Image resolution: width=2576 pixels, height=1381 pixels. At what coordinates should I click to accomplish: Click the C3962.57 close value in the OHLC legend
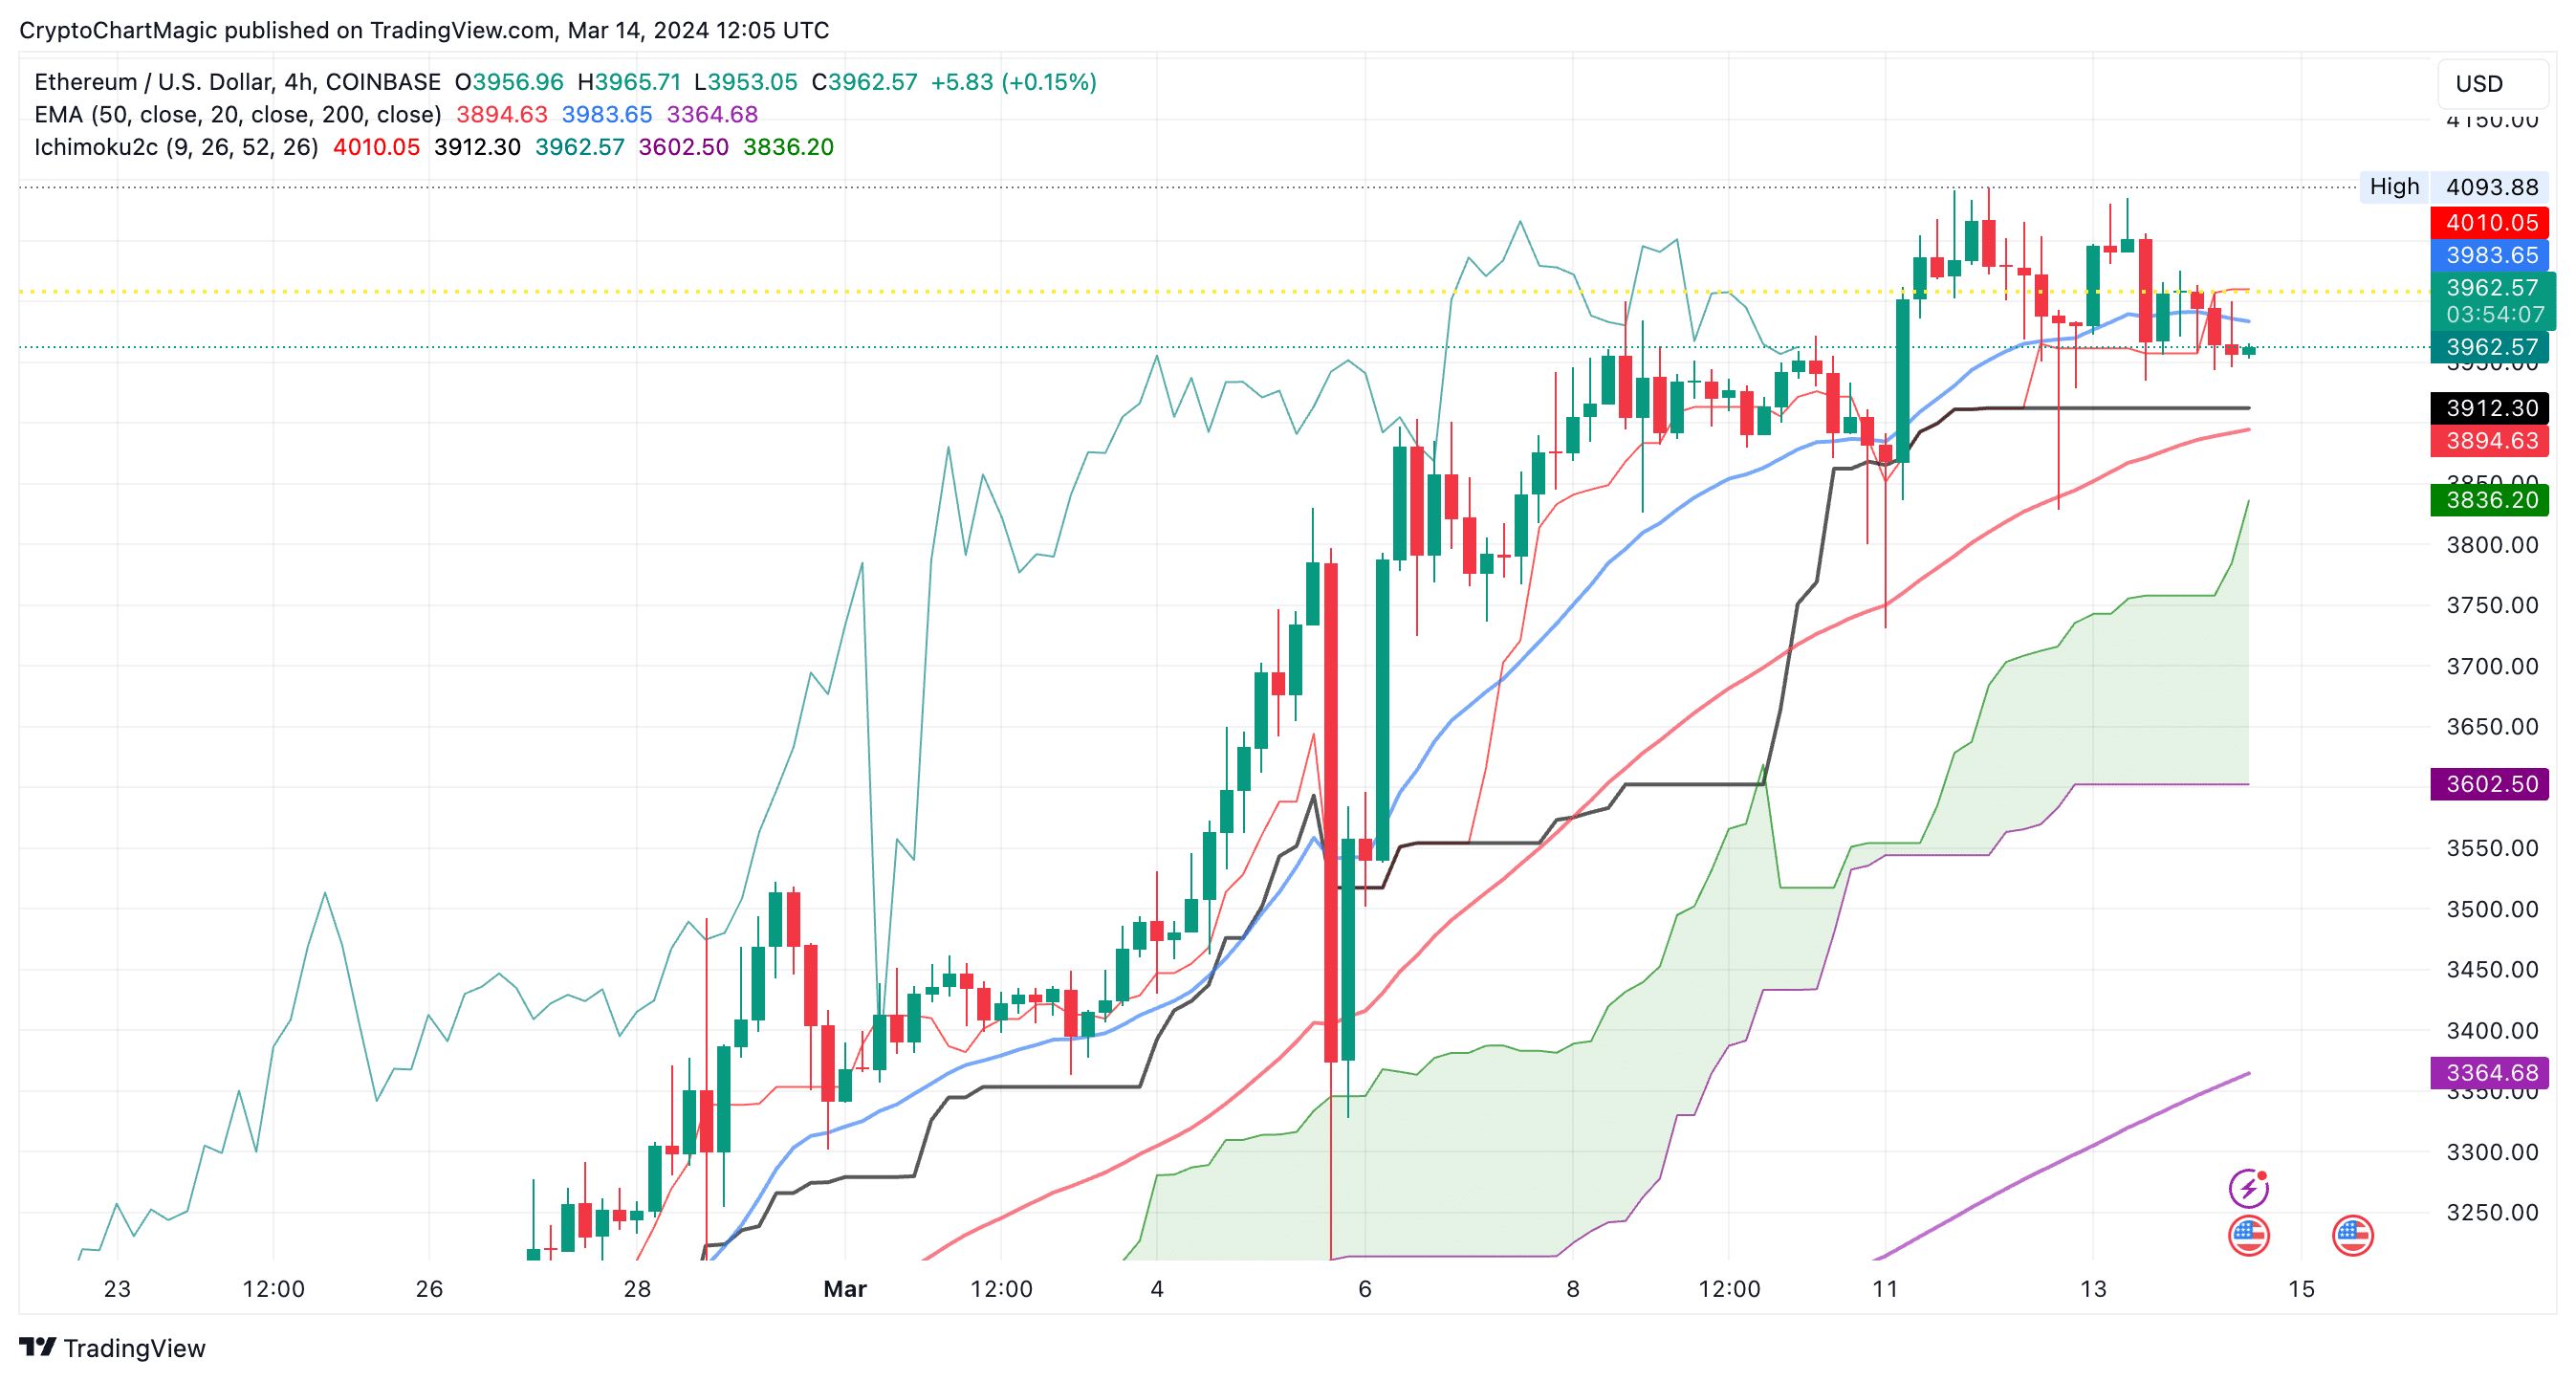[x=864, y=82]
